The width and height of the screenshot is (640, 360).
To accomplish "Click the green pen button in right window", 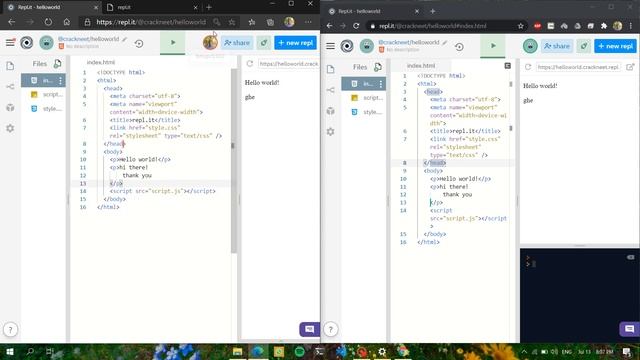I will [584, 46].
